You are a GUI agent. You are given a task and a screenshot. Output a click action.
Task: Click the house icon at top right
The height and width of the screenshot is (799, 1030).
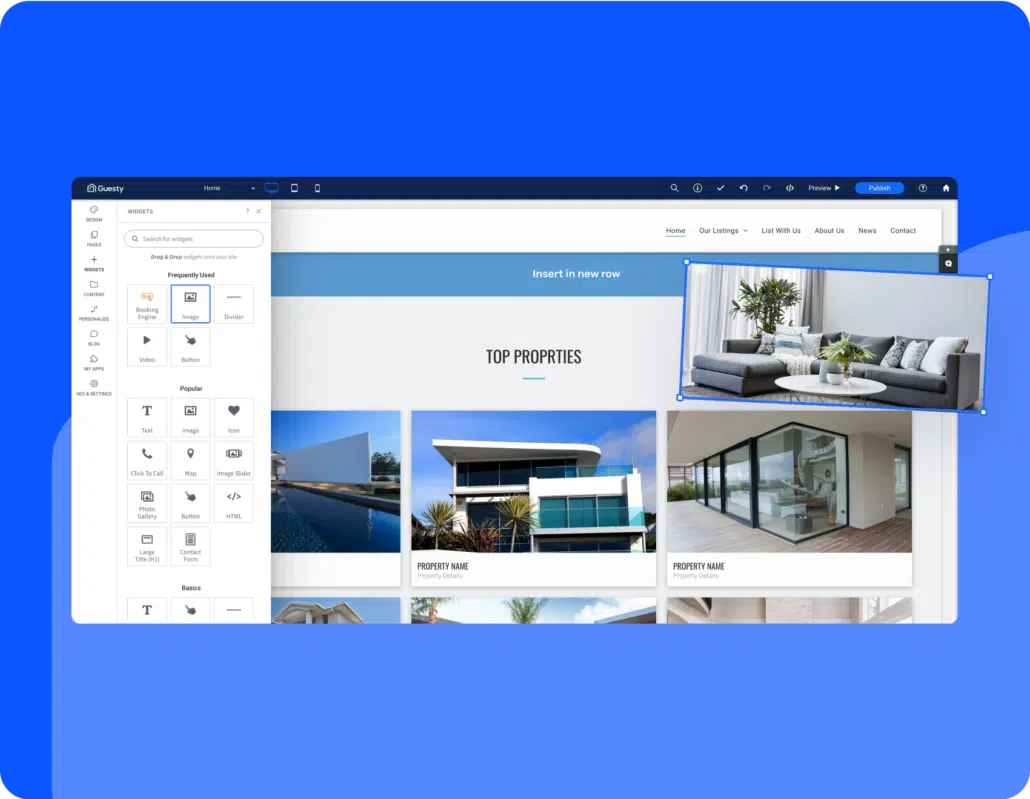click(x=946, y=188)
